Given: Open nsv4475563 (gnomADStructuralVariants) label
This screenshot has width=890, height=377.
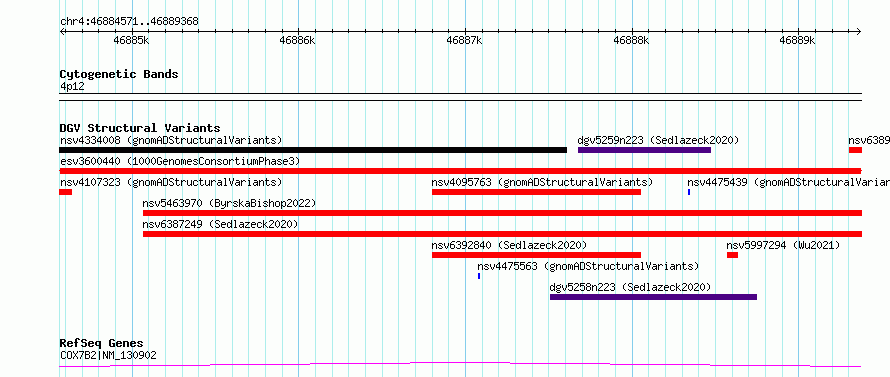Looking at the screenshot, I should [x=588, y=266].
